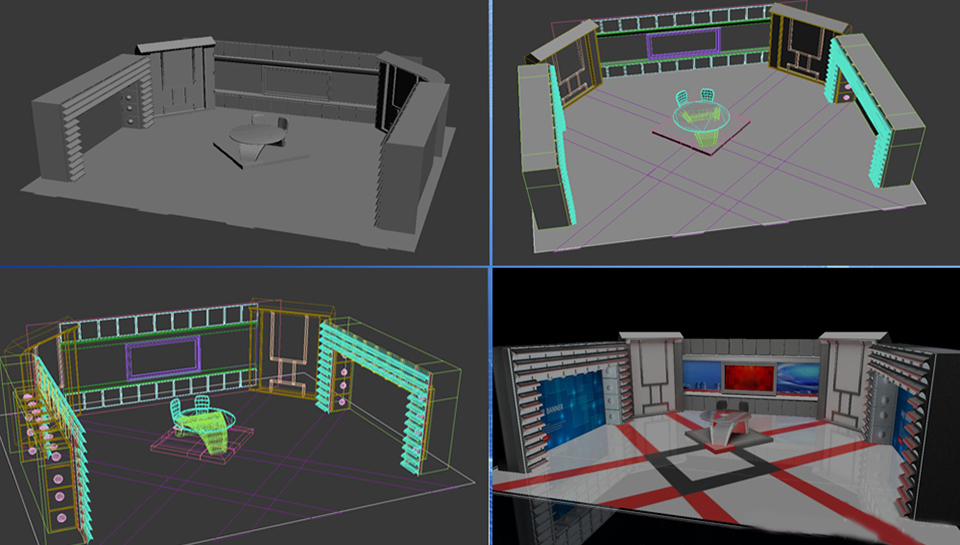Click the horizontal divider between the left viewports

(x=240, y=267)
